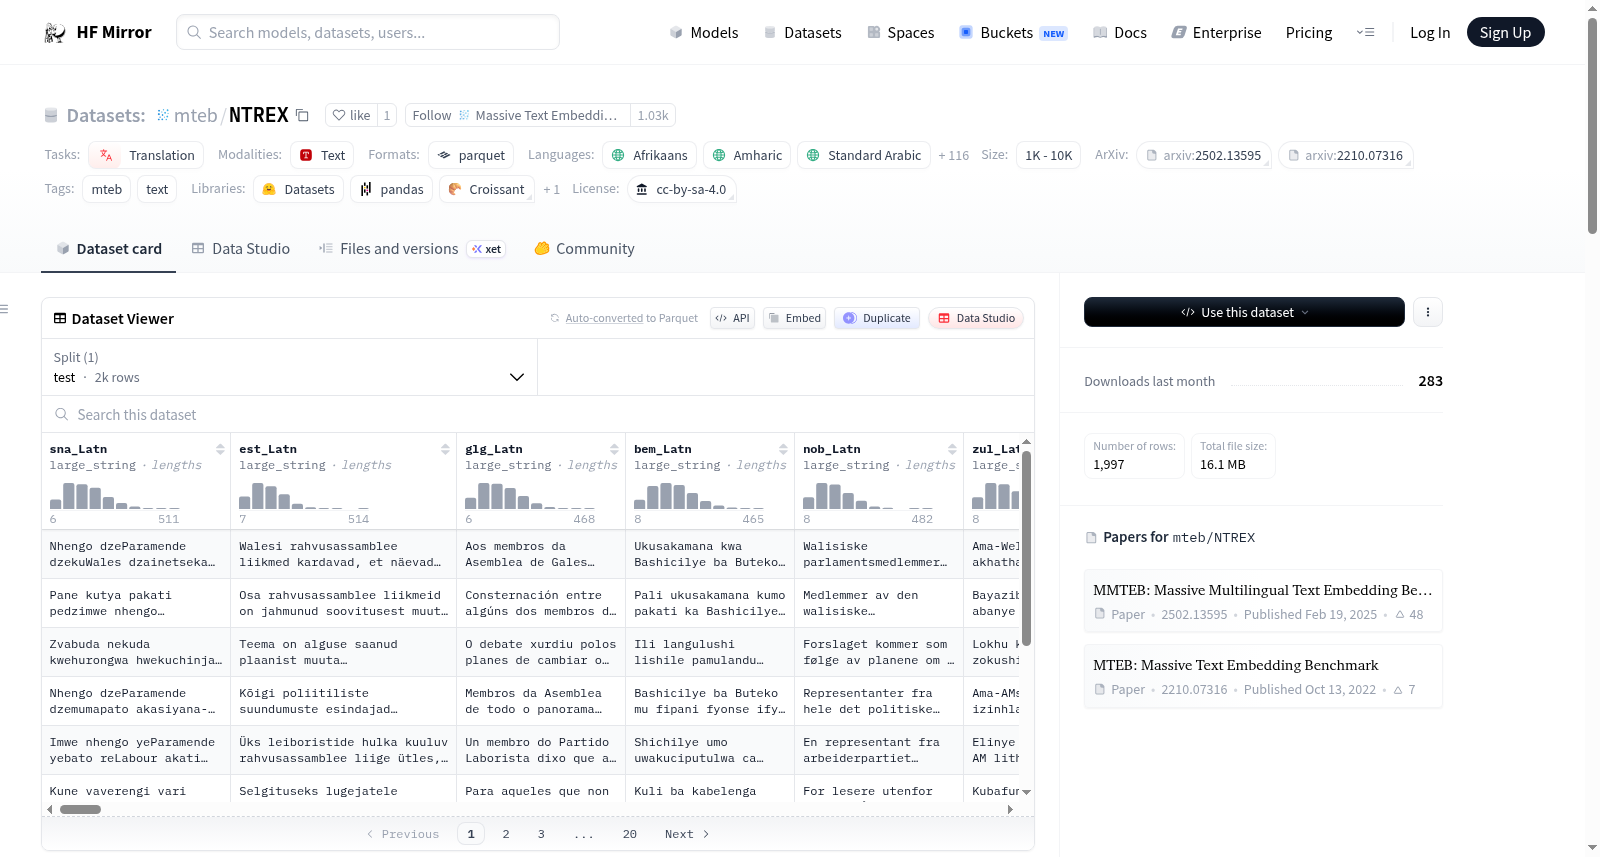Switch to the Data Studio tab
This screenshot has width=1600, height=857.
pyautogui.click(x=241, y=249)
